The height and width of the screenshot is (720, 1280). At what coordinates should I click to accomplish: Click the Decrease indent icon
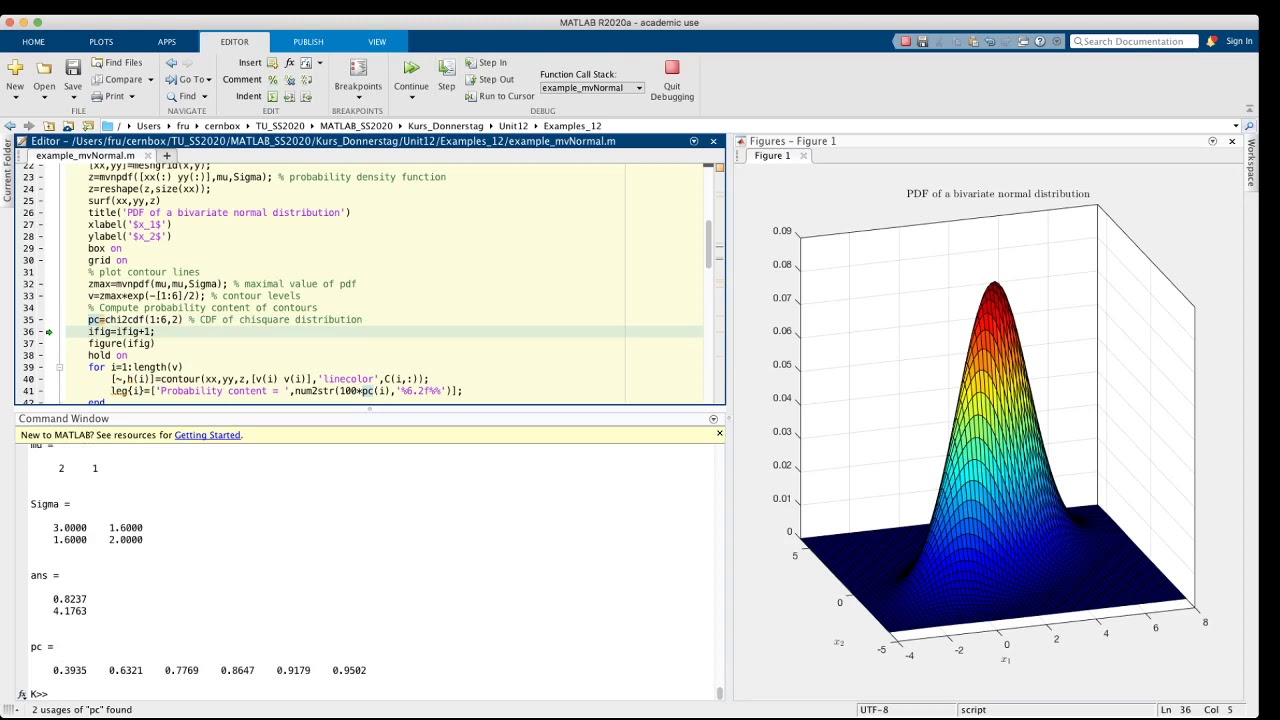(x=305, y=97)
